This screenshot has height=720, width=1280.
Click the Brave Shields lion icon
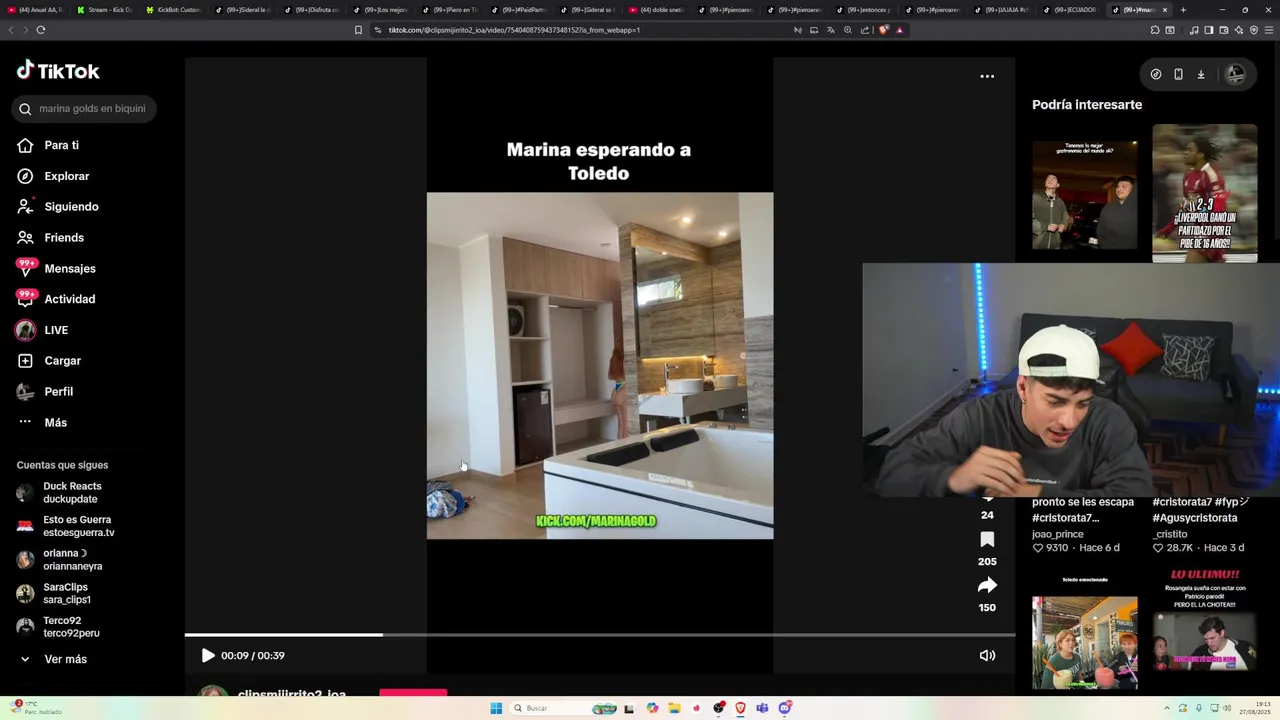pos(883,30)
